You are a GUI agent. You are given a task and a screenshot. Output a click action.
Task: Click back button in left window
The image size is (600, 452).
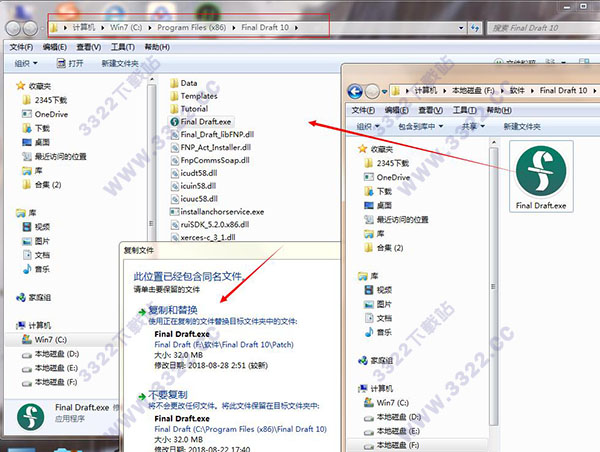(13, 28)
